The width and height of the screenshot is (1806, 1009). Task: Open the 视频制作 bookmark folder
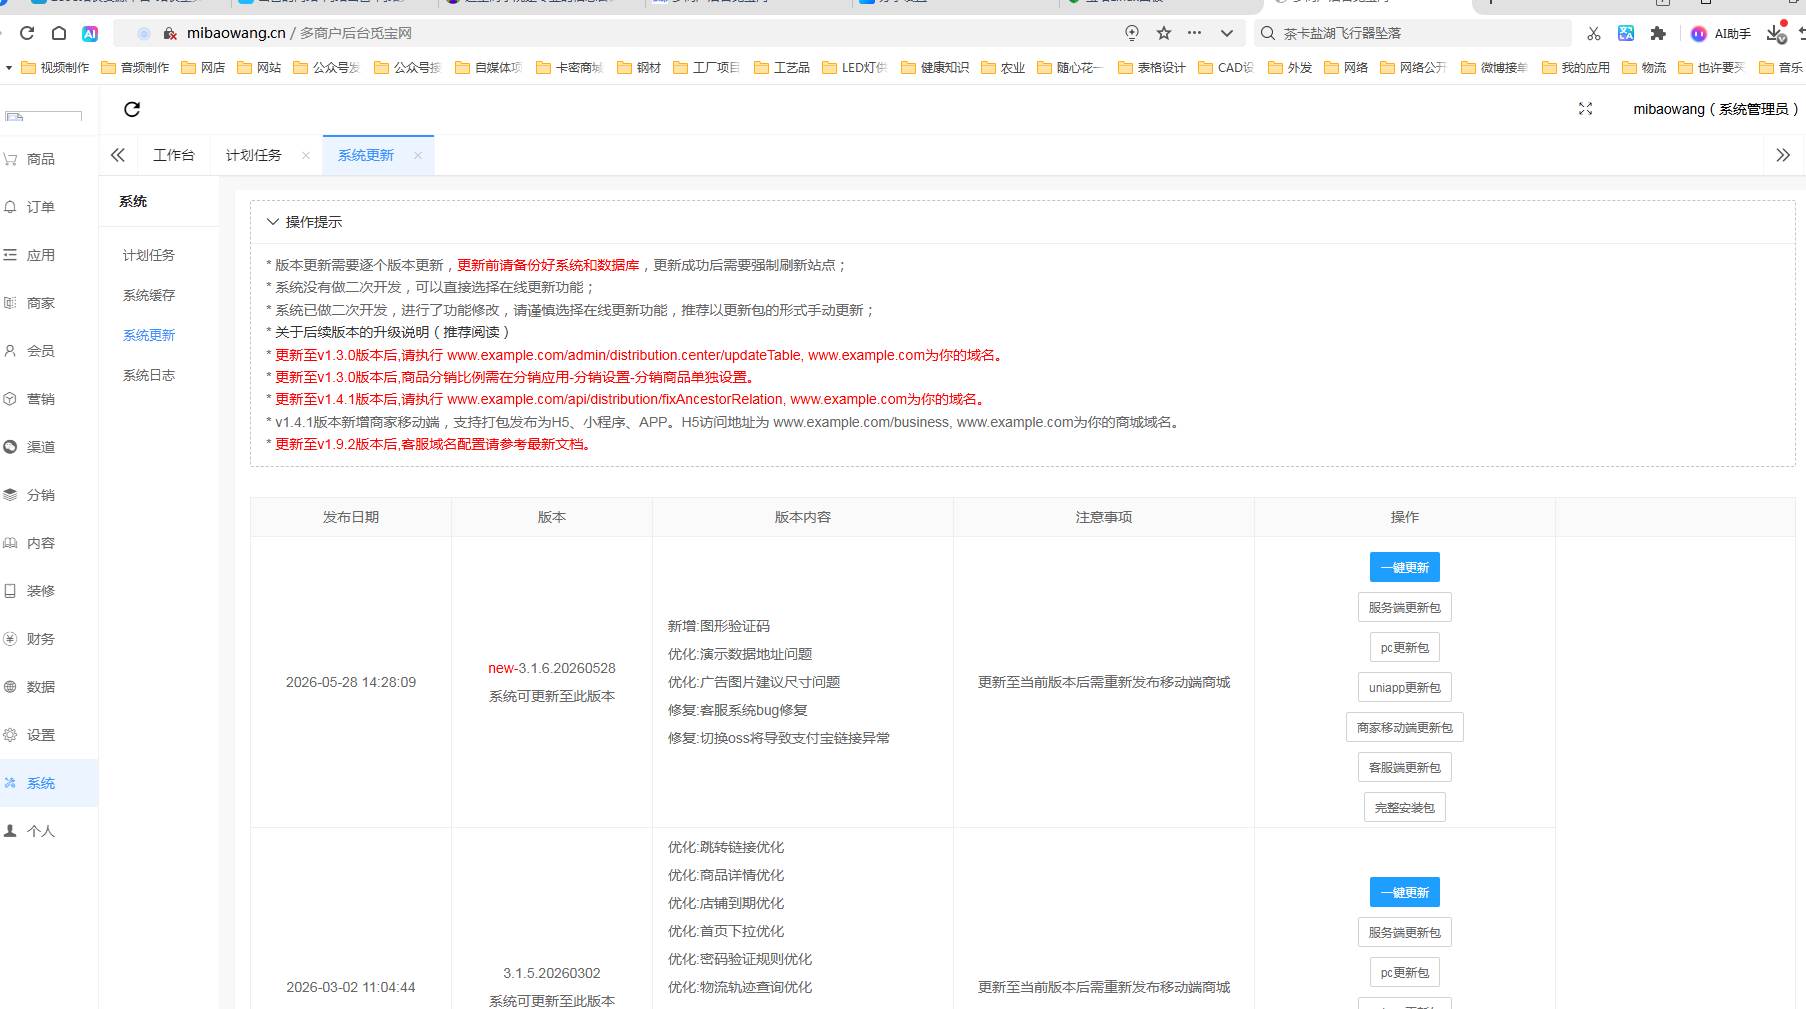click(x=55, y=68)
